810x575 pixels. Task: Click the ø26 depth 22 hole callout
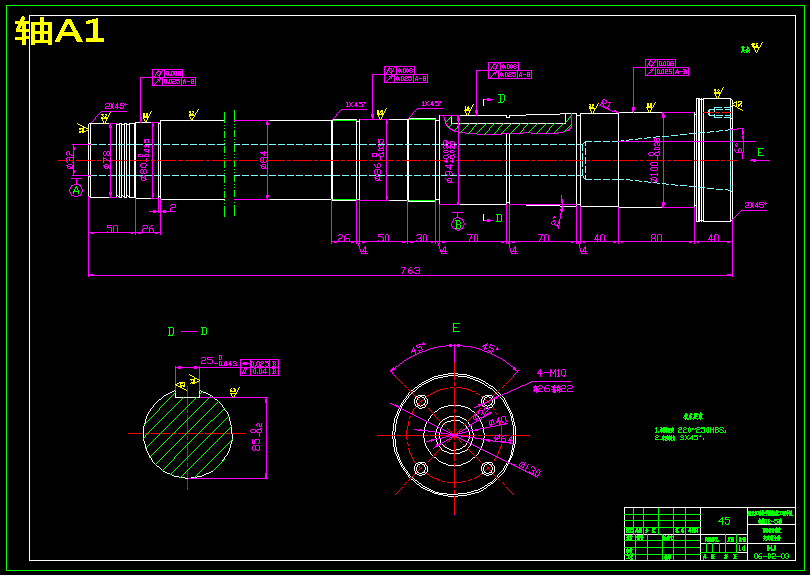pos(553,389)
